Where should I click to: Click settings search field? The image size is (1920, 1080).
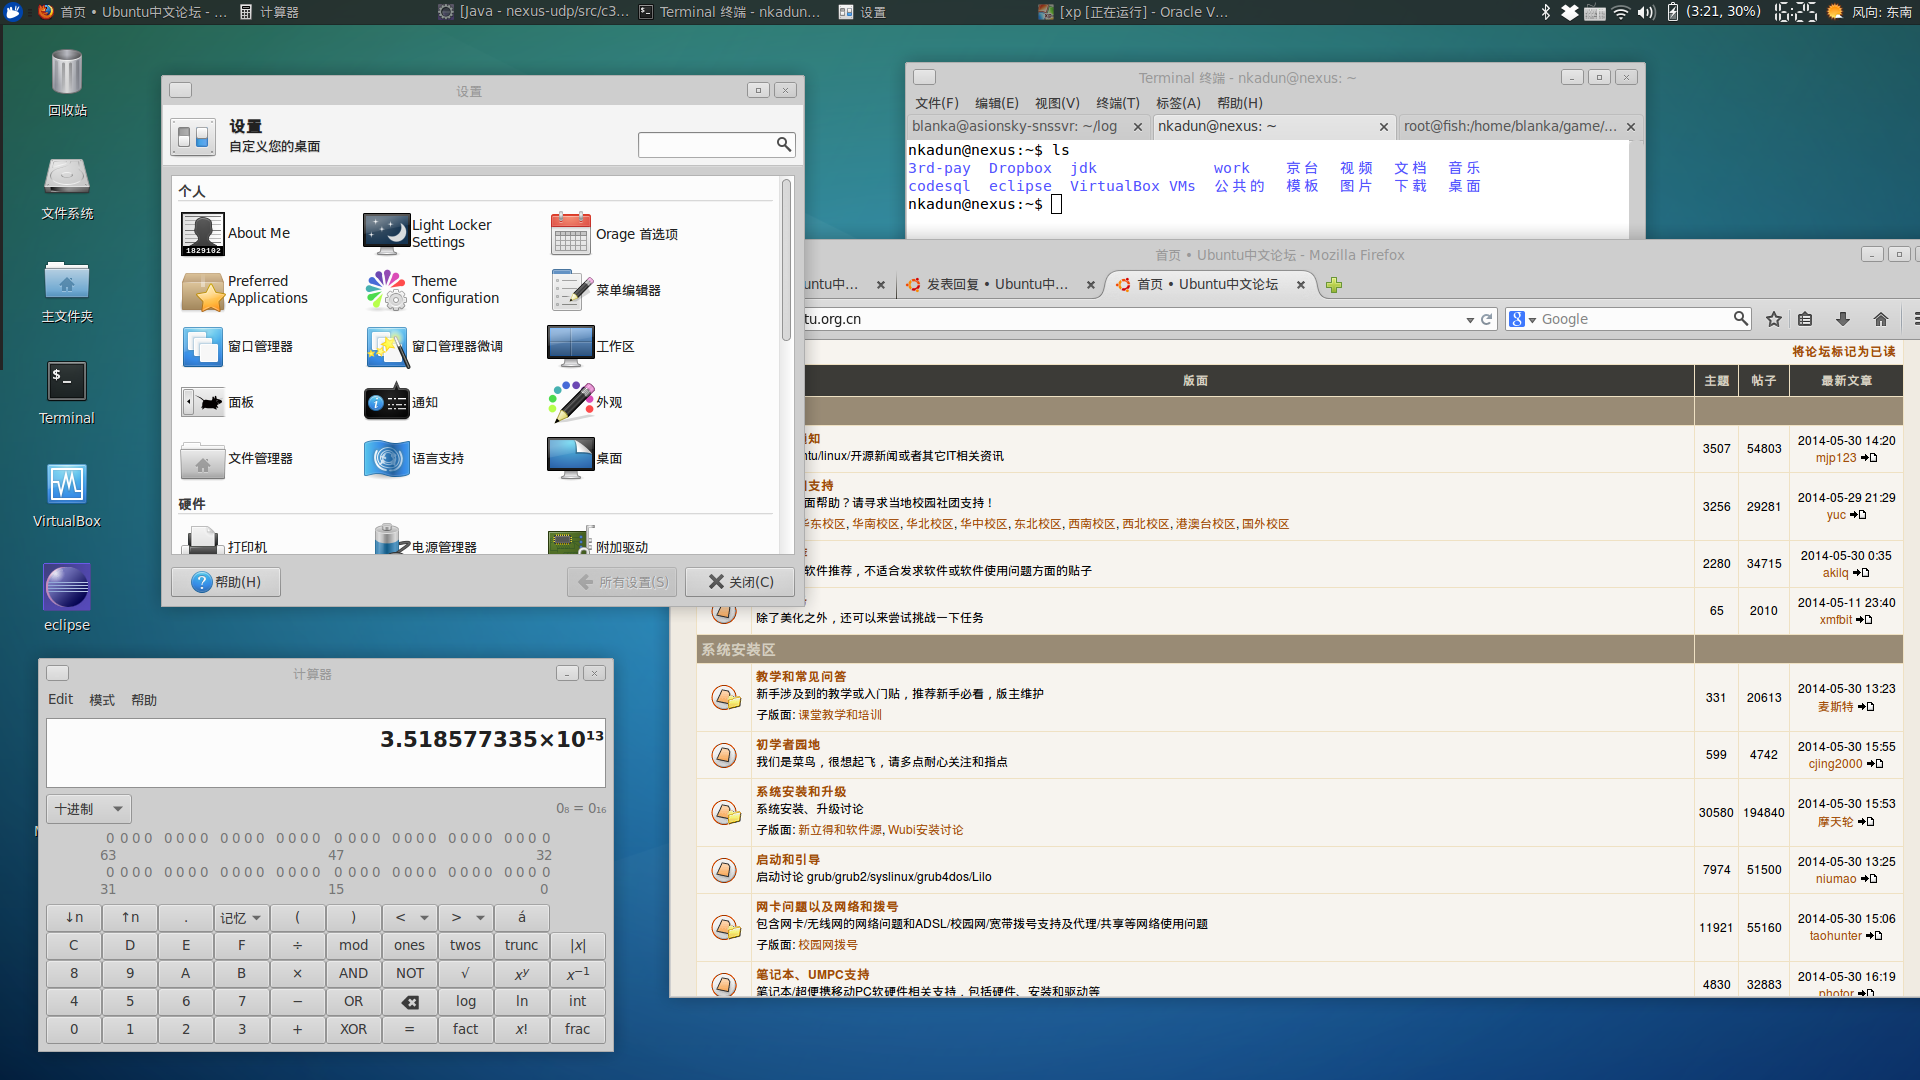click(716, 145)
